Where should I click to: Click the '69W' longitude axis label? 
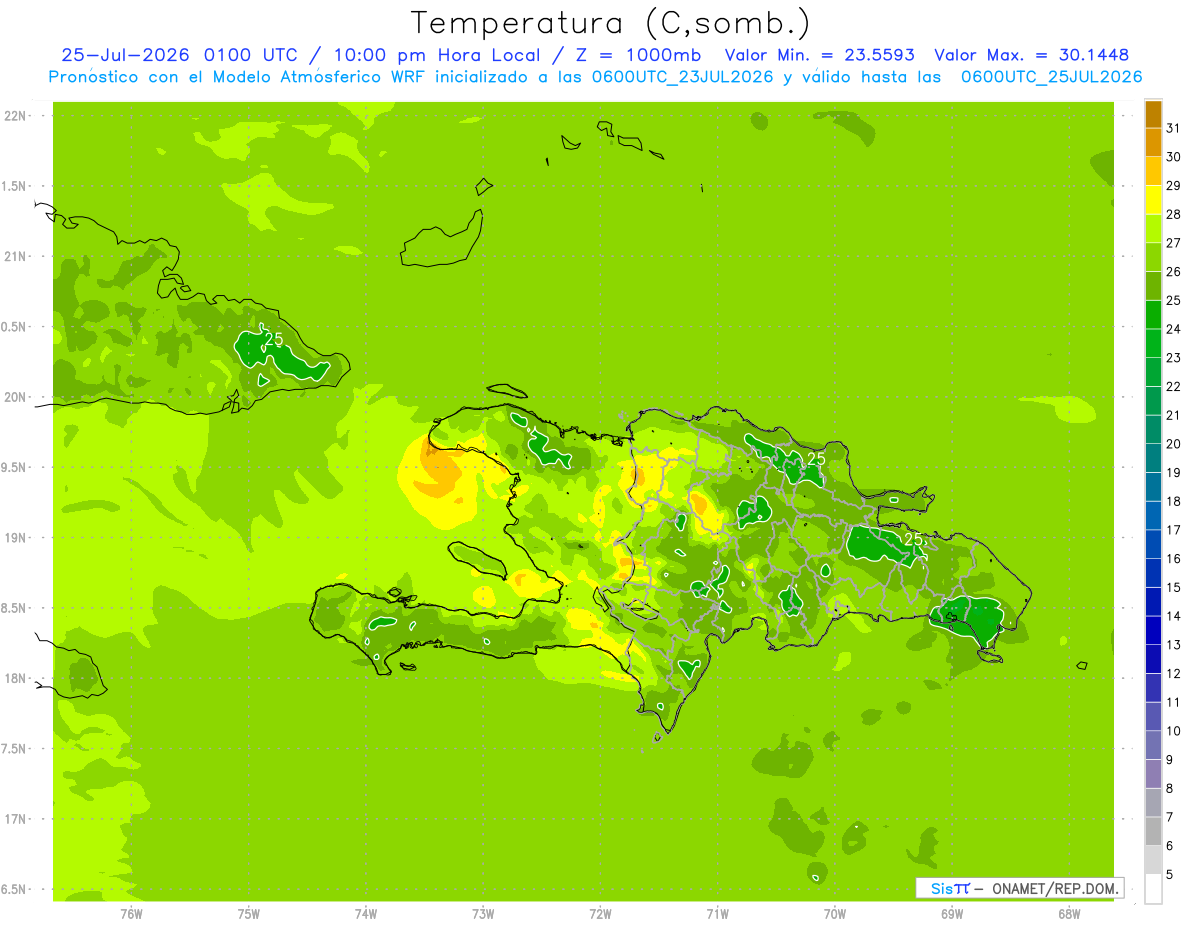[952, 914]
